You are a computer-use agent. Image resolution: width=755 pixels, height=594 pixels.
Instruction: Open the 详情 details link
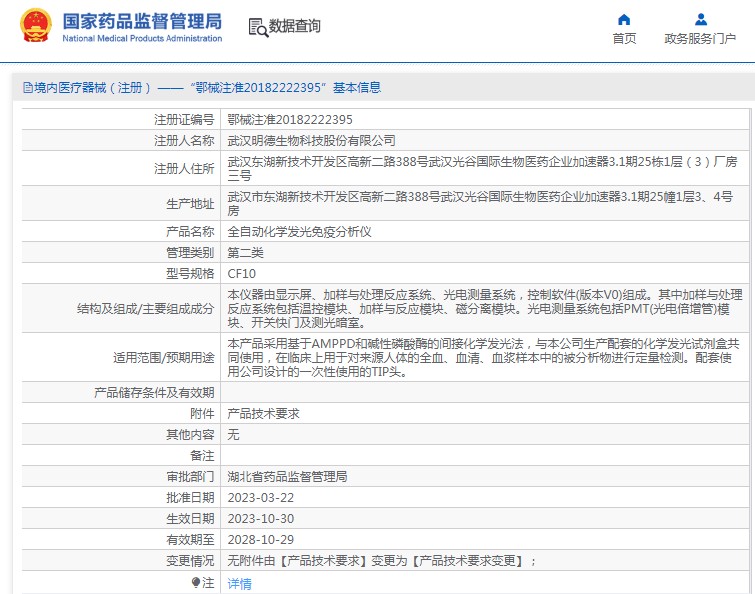click(x=239, y=584)
